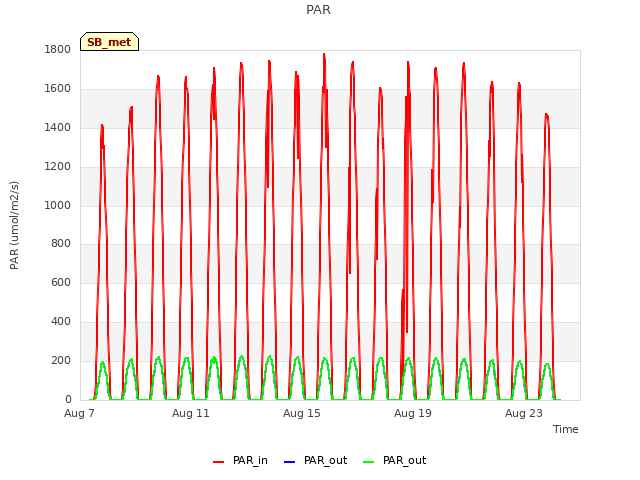Click the 400 y-axis tick label
Screen dimensions: 640x480
pyautogui.click(x=61, y=322)
